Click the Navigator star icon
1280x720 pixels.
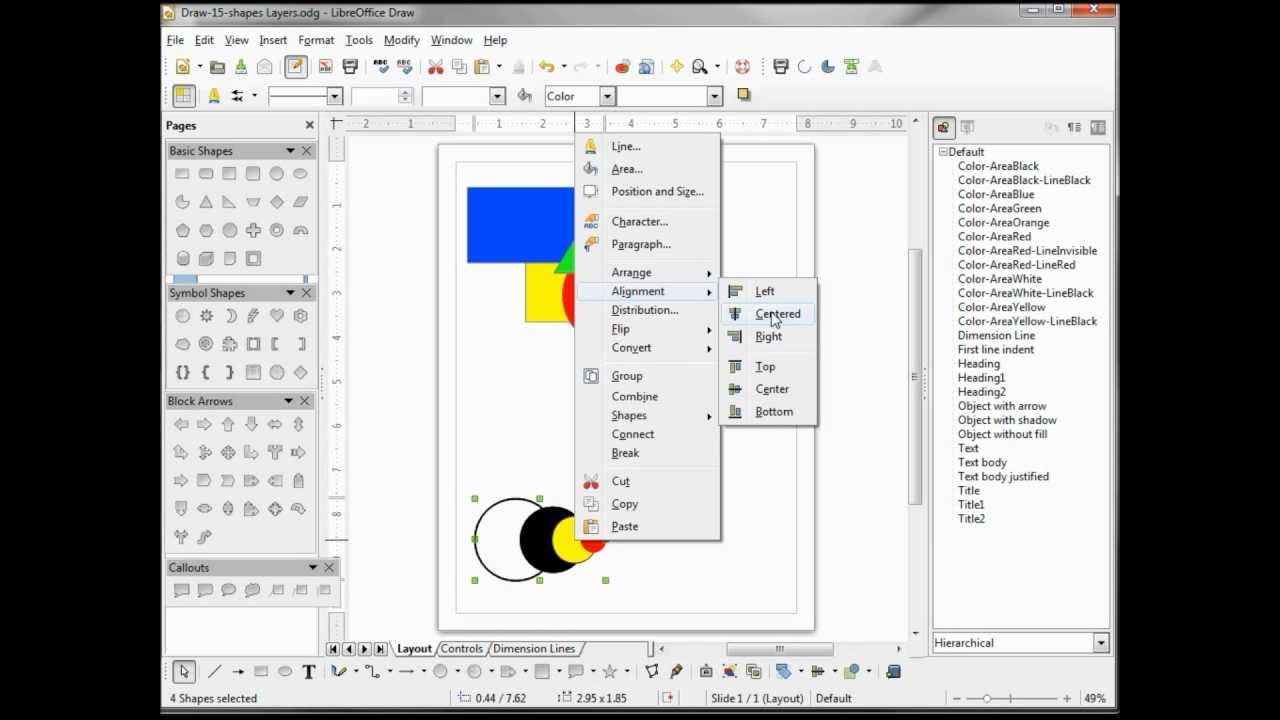tap(677, 67)
